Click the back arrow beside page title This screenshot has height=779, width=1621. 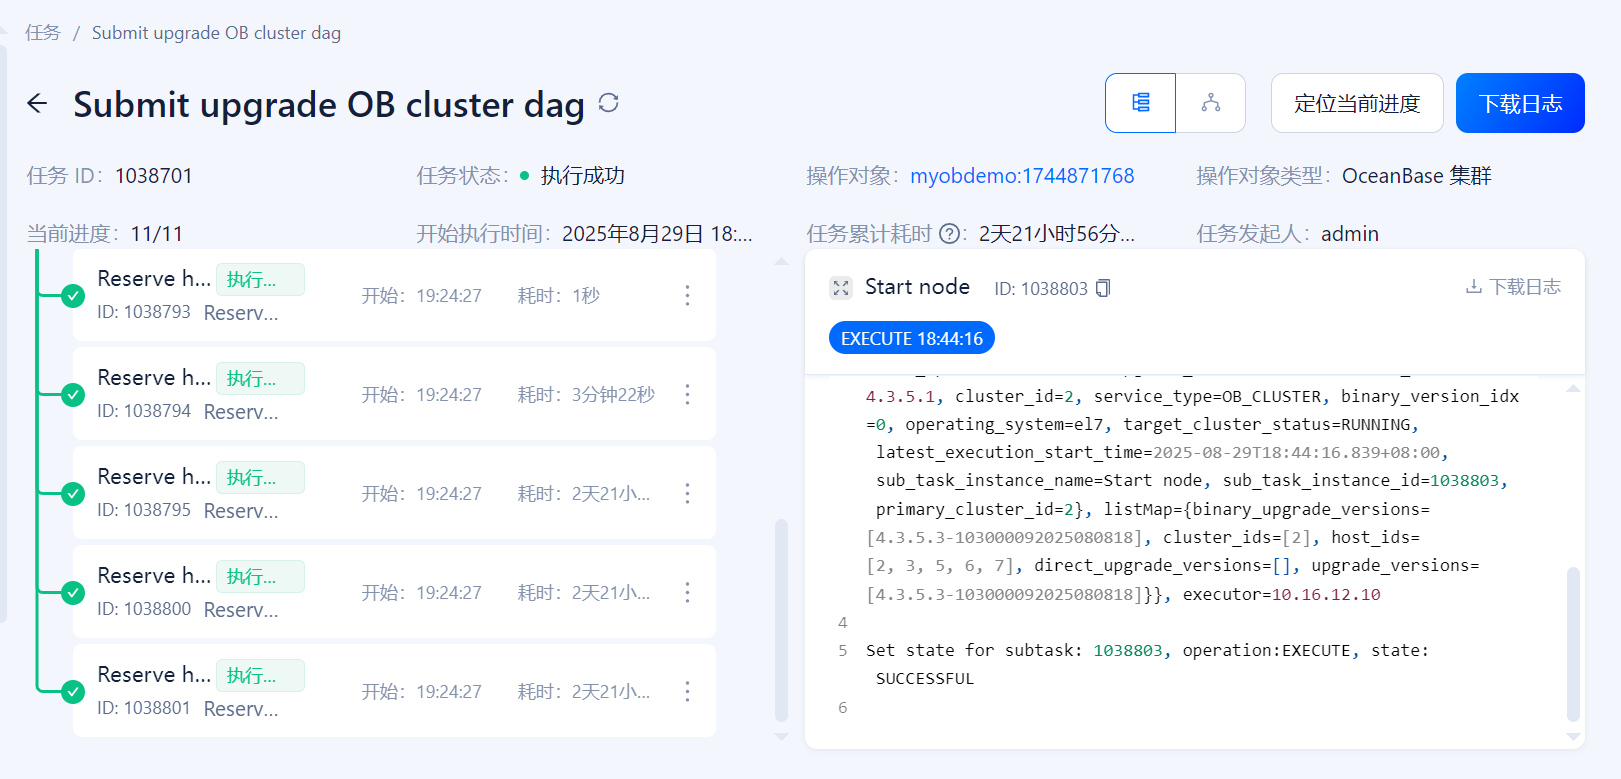pos(37,103)
